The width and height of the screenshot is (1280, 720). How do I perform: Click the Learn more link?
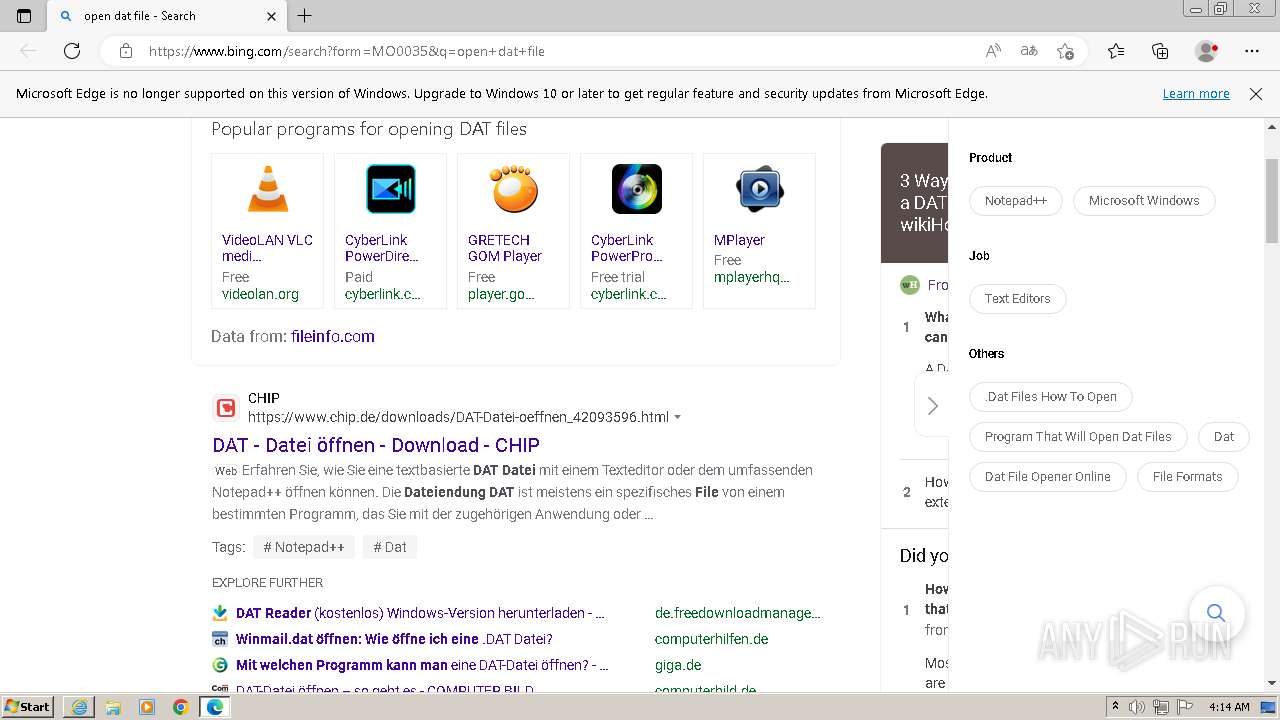(x=1196, y=94)
